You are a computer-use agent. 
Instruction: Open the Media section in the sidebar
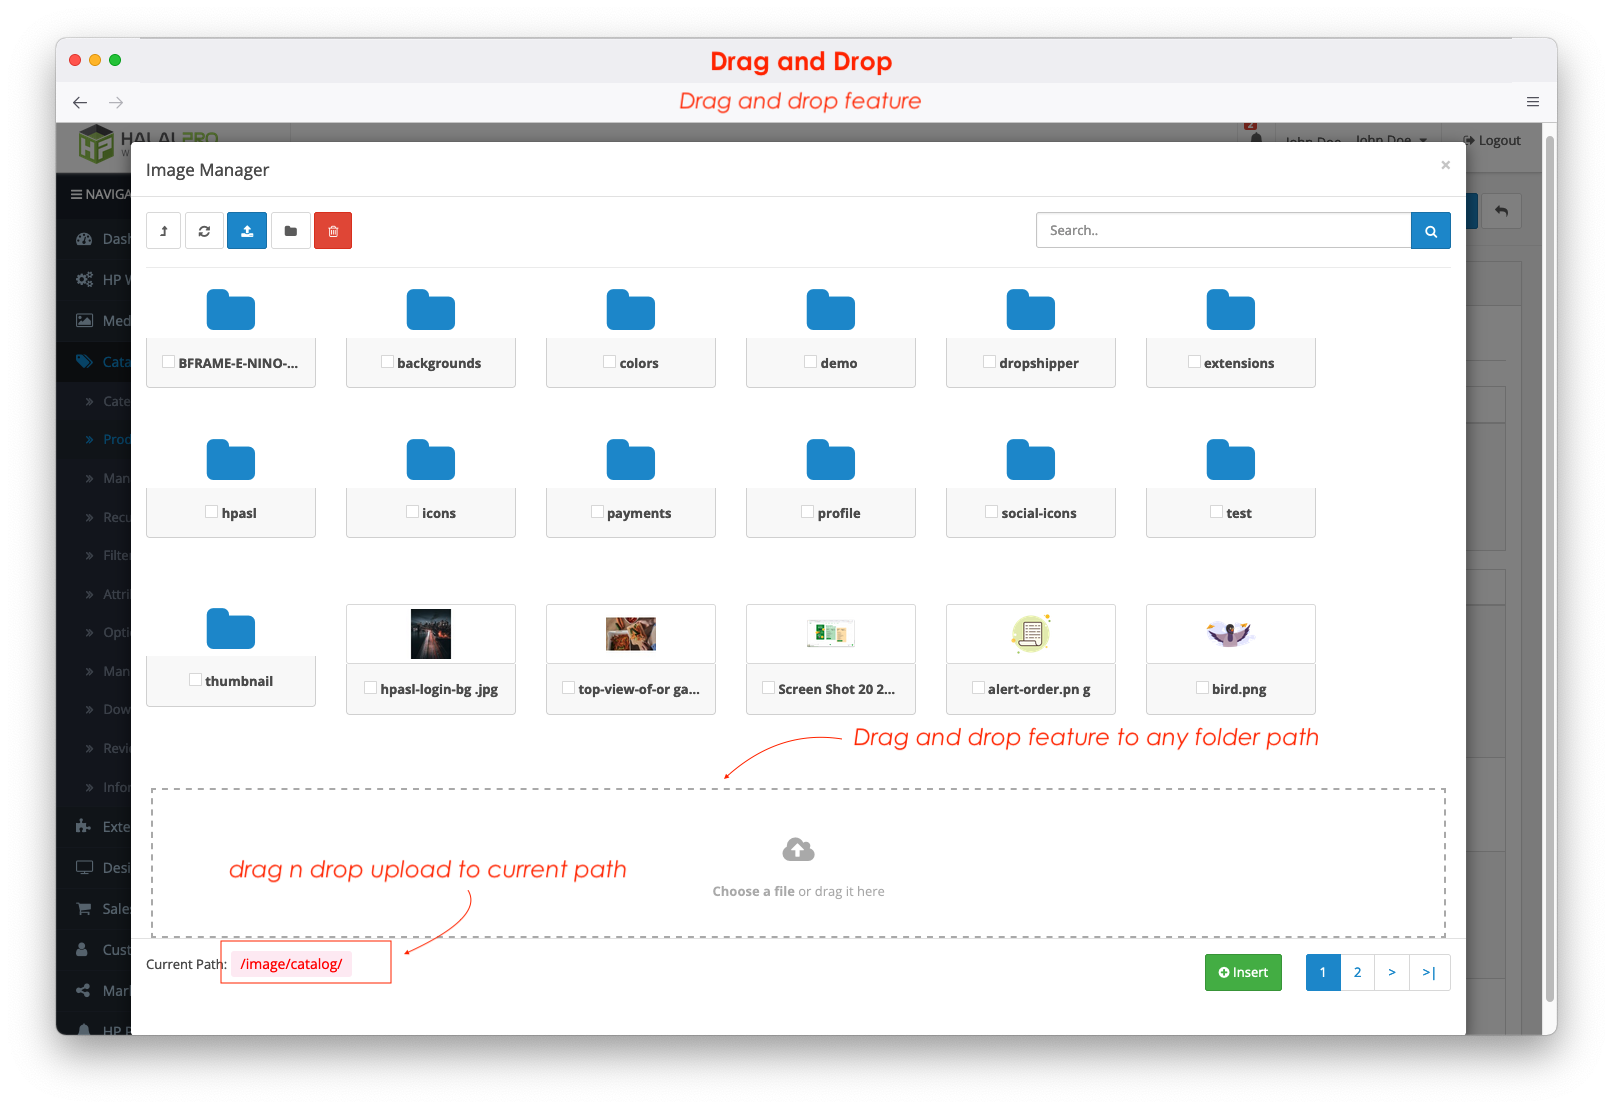[112, 320]
